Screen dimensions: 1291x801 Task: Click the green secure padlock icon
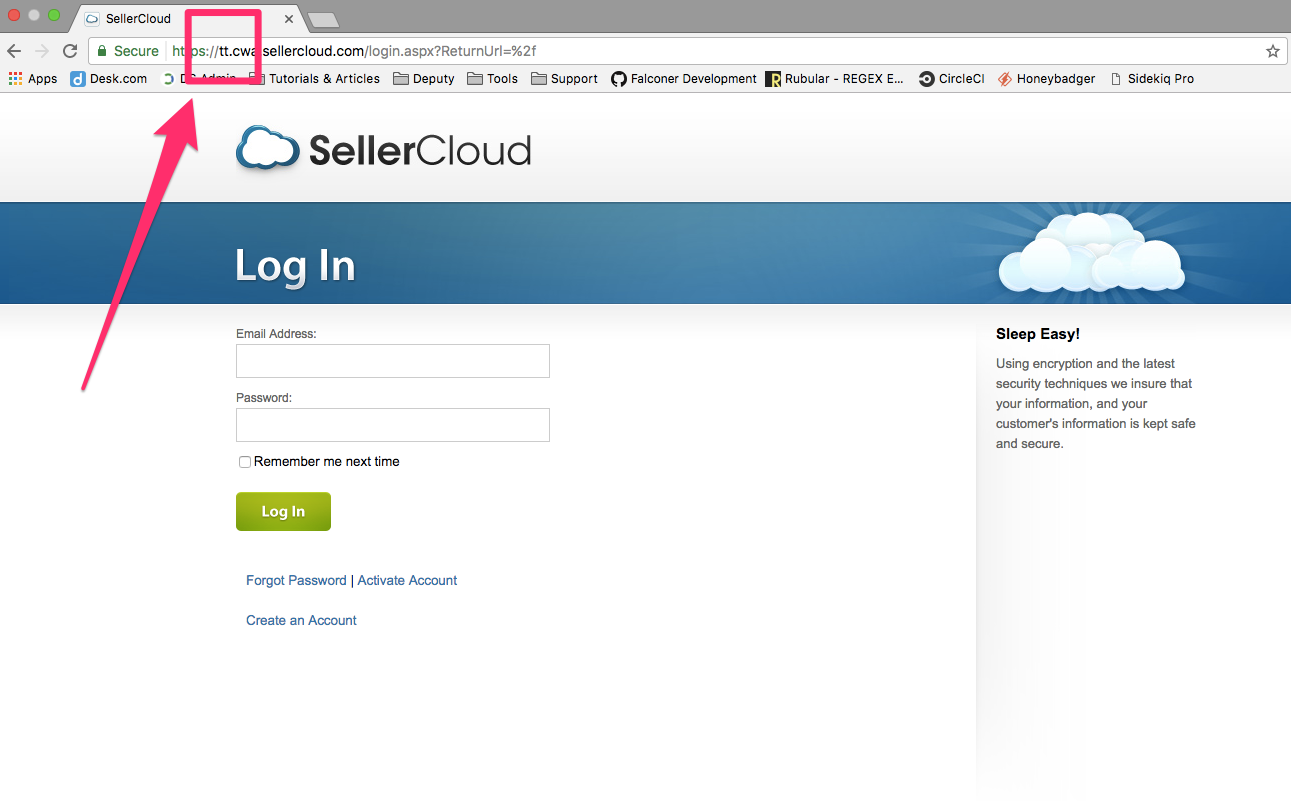(x=101, y=51)
